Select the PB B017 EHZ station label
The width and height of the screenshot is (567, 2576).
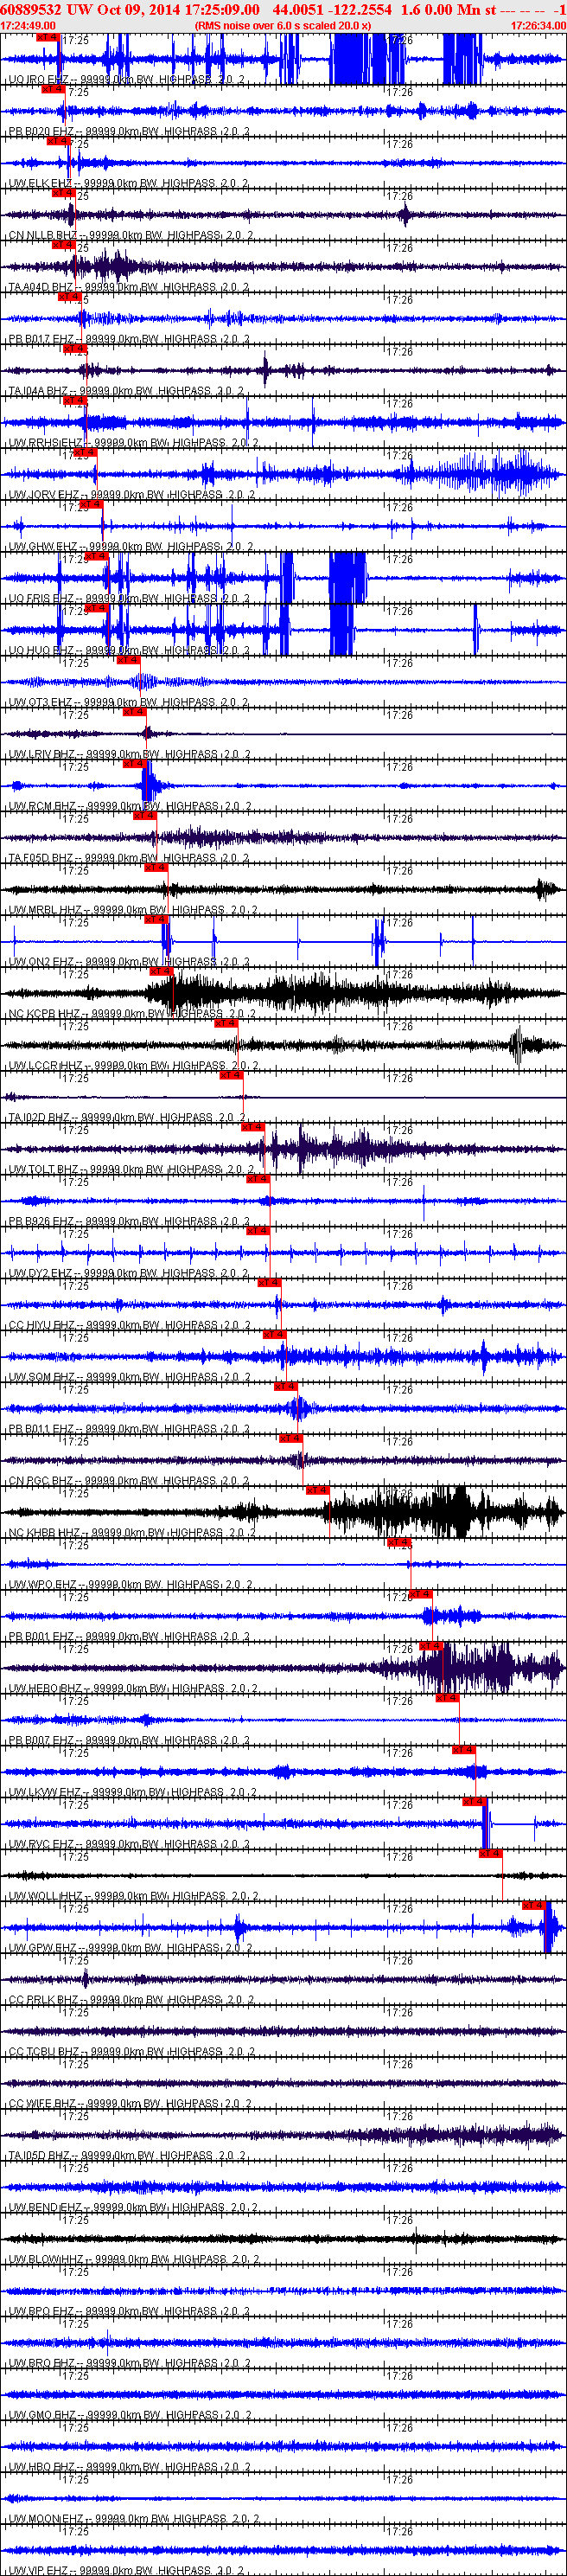(129, 339)
